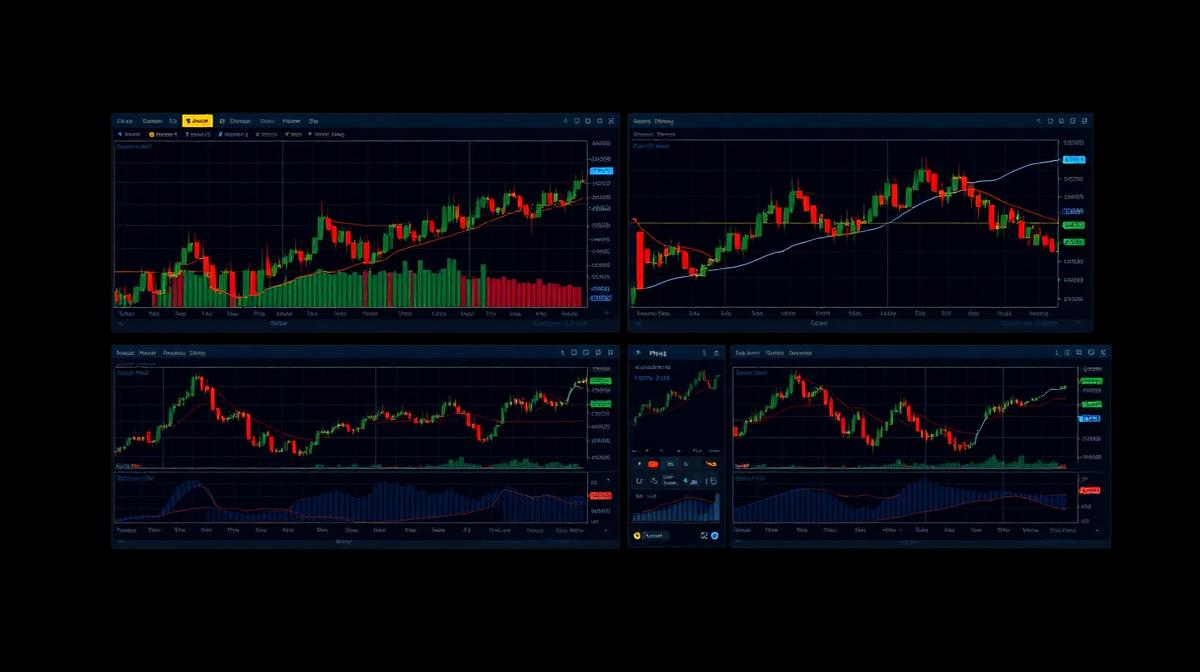Select the yellow highlighted tab in top-left chart toolbar

197,121
